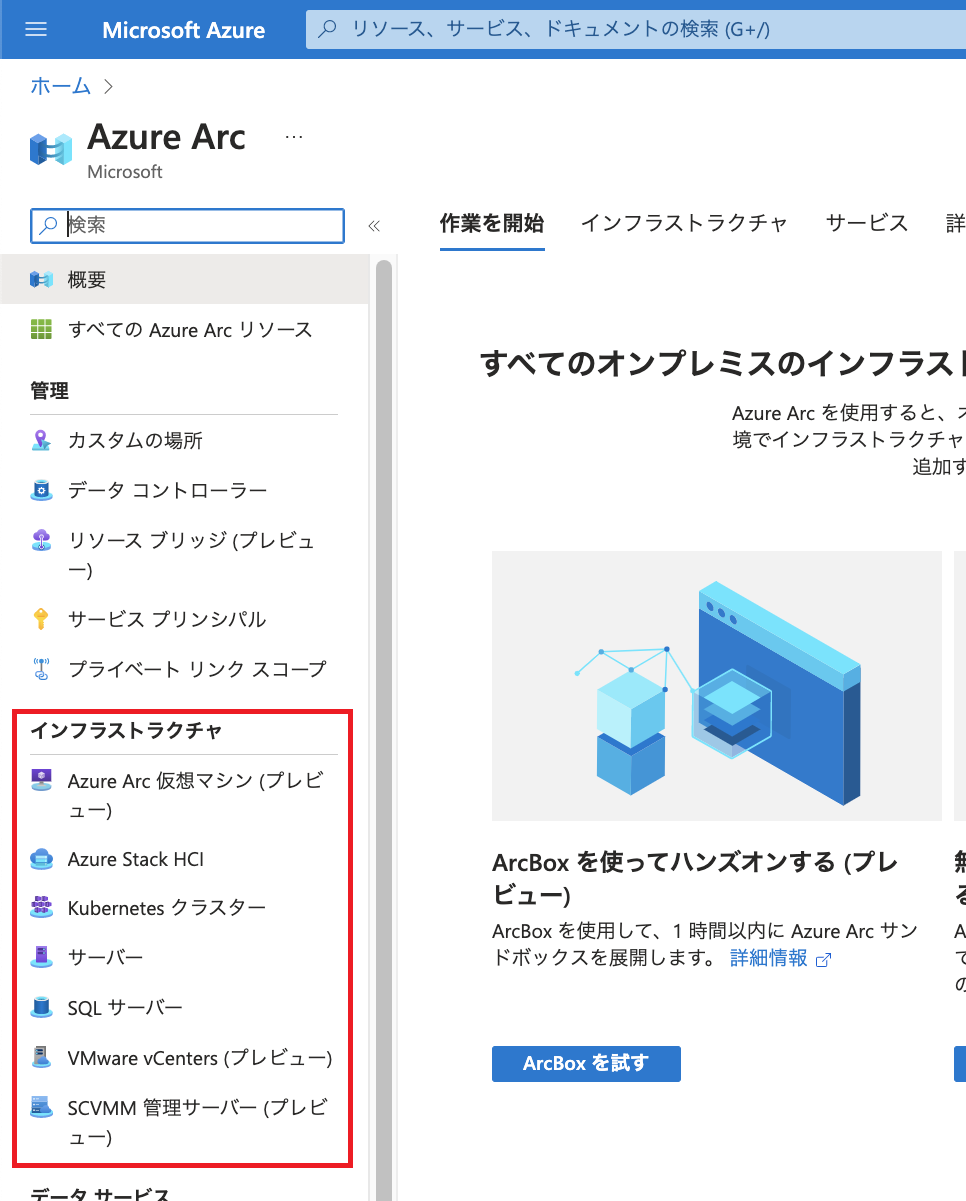966x1201 pixels.
Task: Click the Azure Arc service logo icon
Action: [51, 149]
